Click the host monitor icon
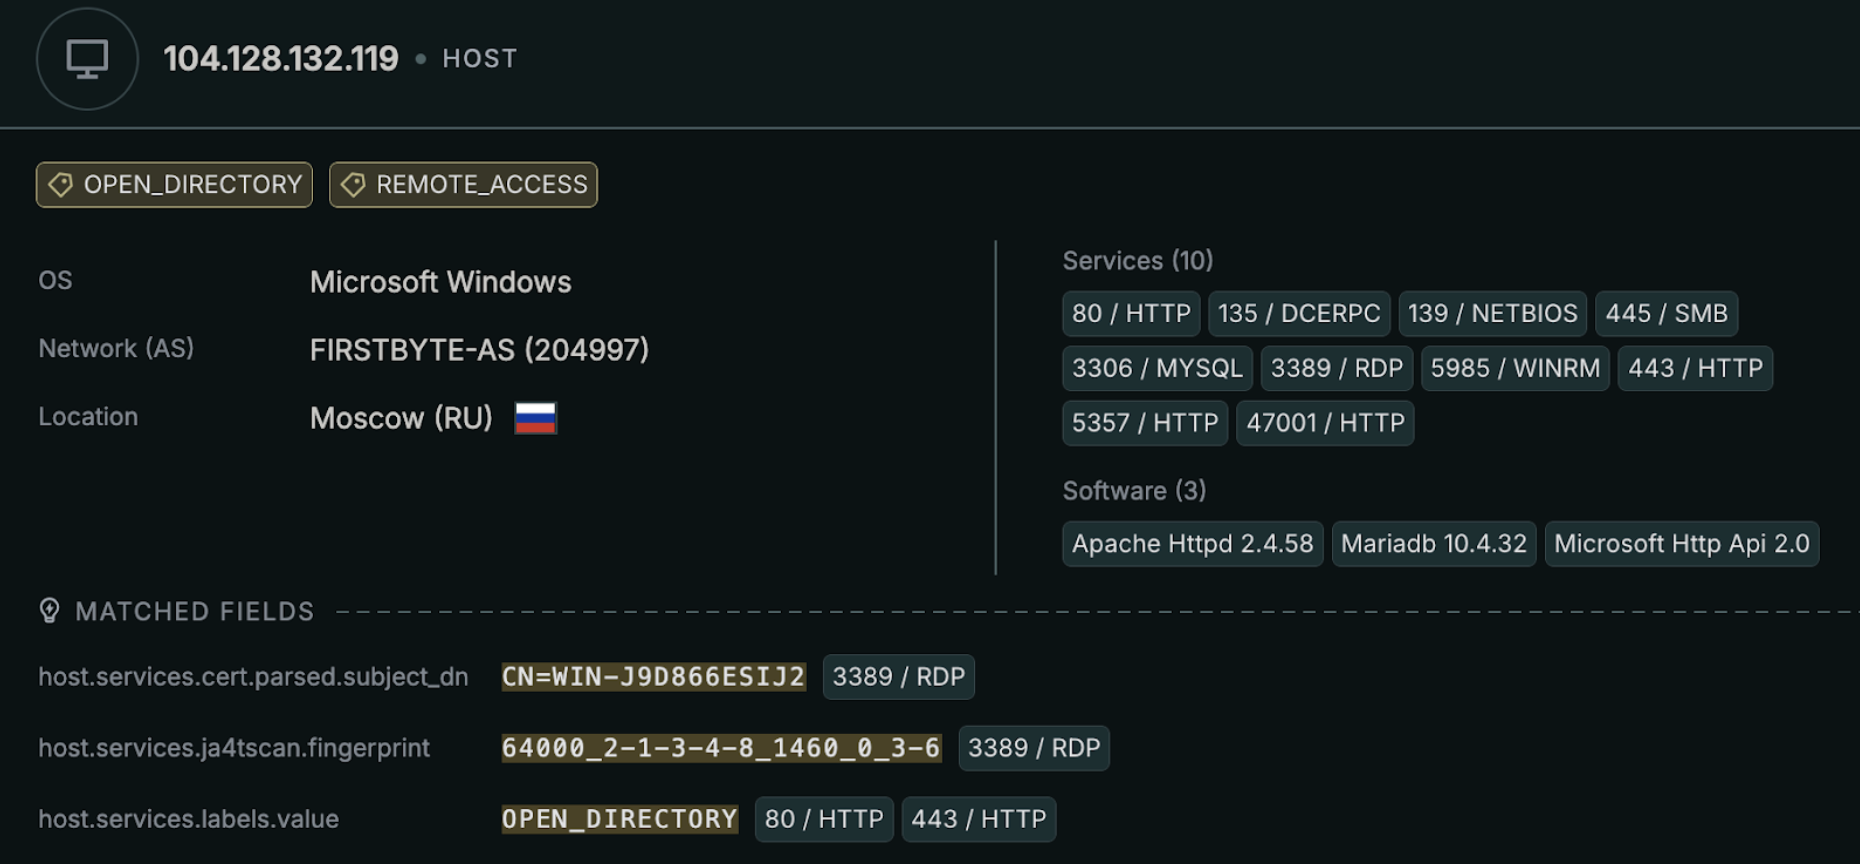 (87, 59)
